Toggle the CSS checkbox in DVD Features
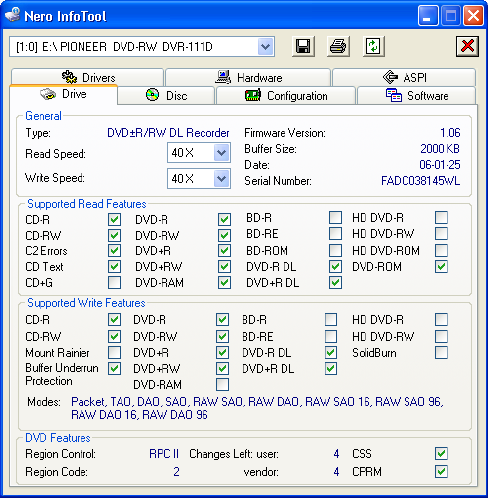This screenshot has height=498, width=488. click(x=441, y=453)
